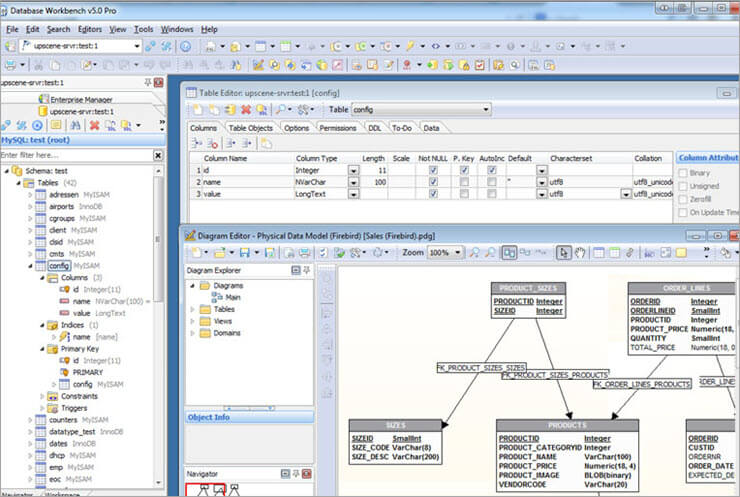740x497 pixels.
Task: Uncheck Not NULL for the name column
Action: (x=433, y=182)
